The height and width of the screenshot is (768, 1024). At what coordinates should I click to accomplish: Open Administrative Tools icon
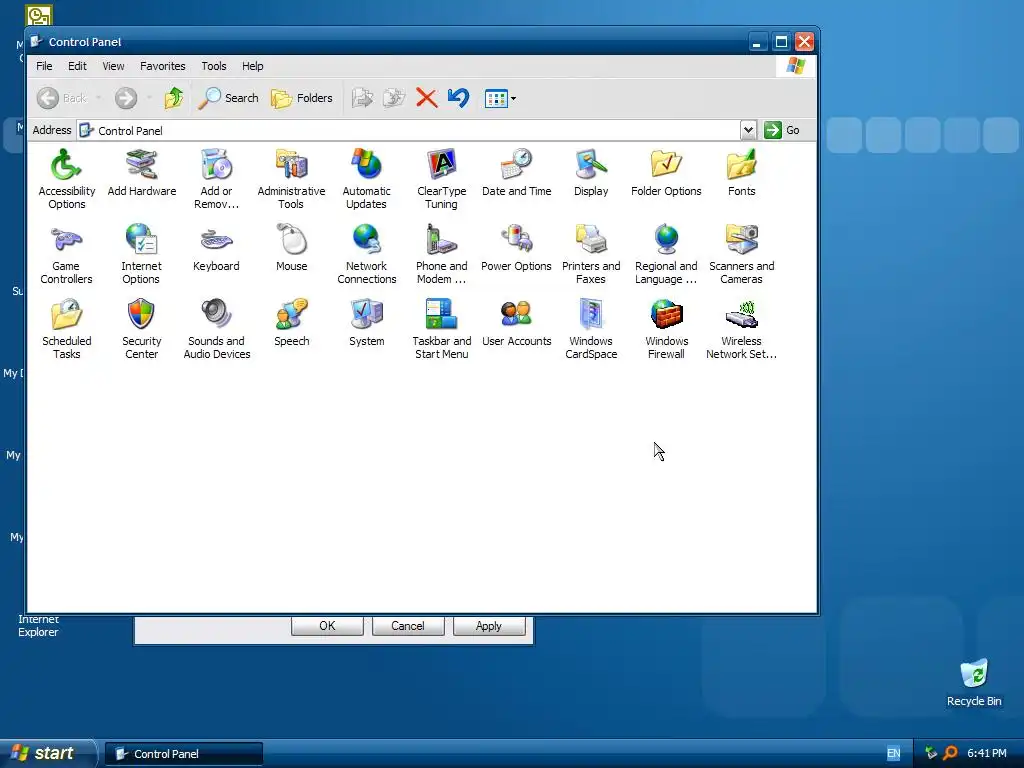[291, 178]
